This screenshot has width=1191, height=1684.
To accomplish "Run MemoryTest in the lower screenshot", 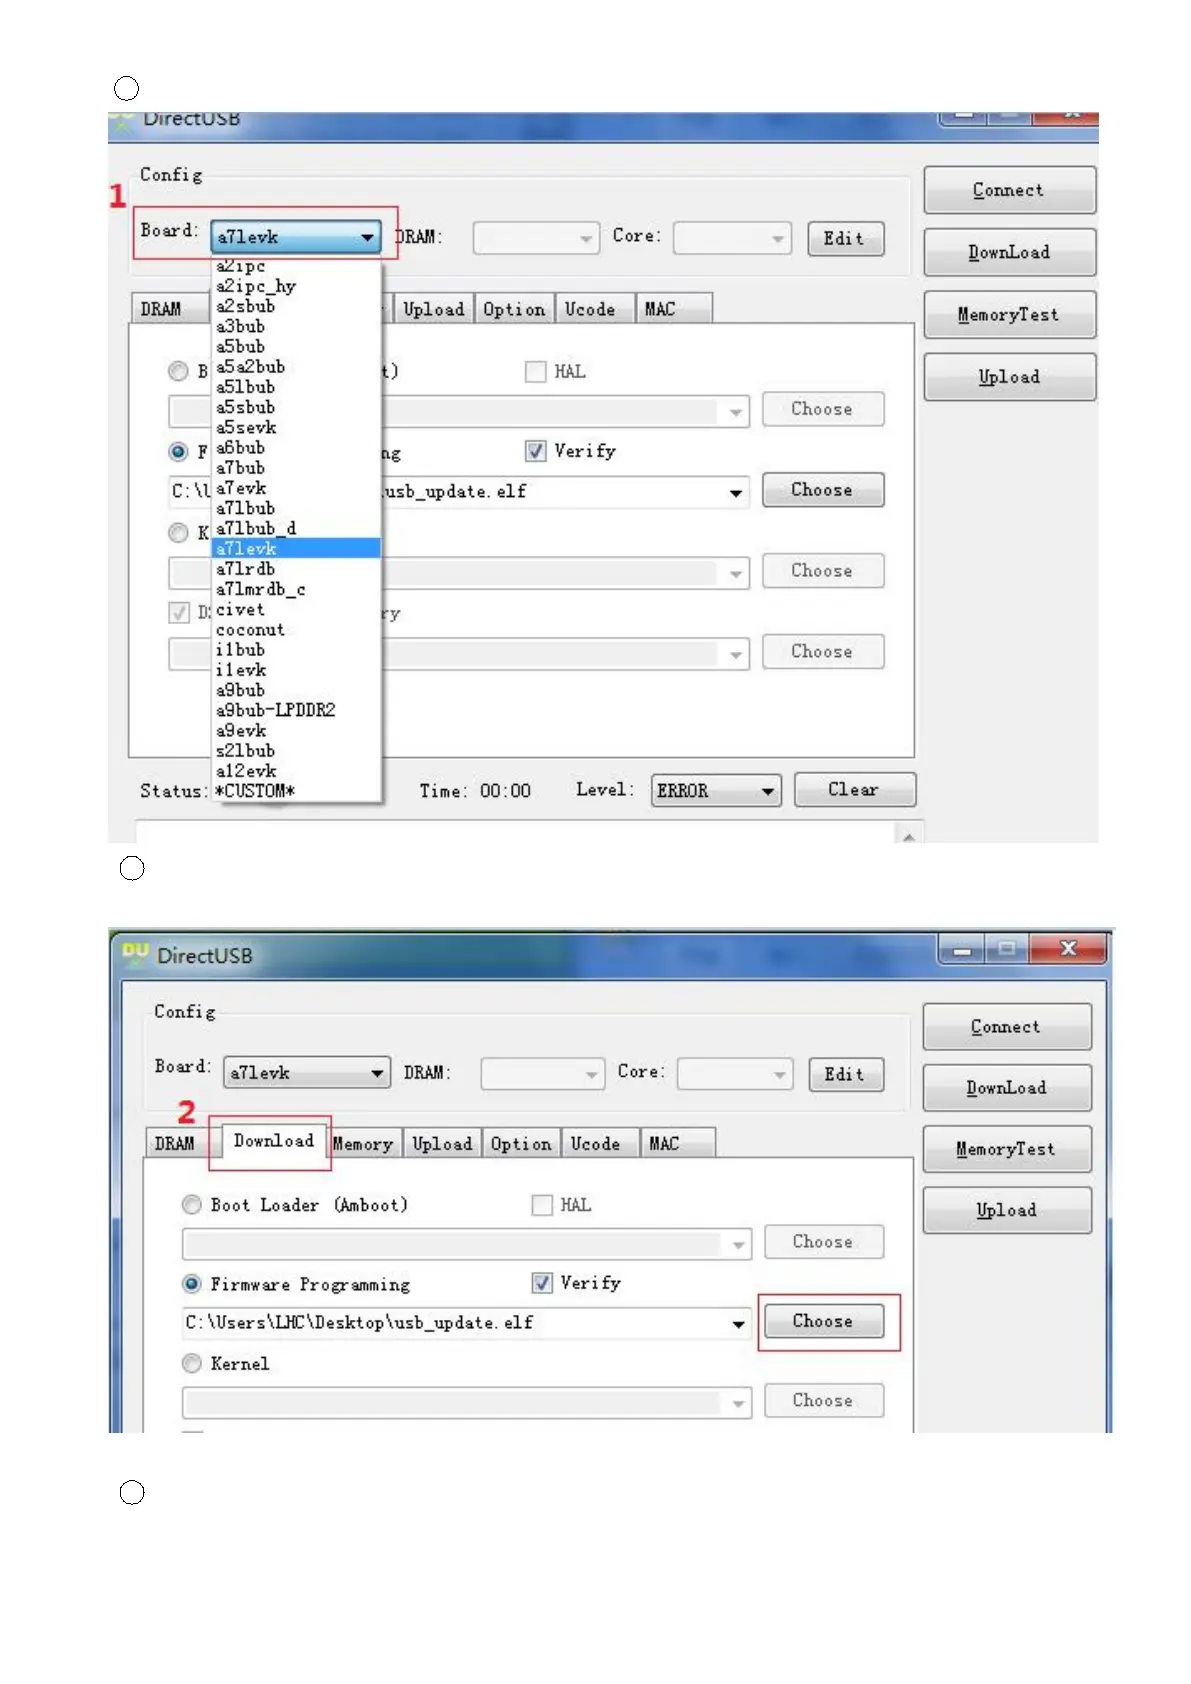I will coord(1007,1149).
